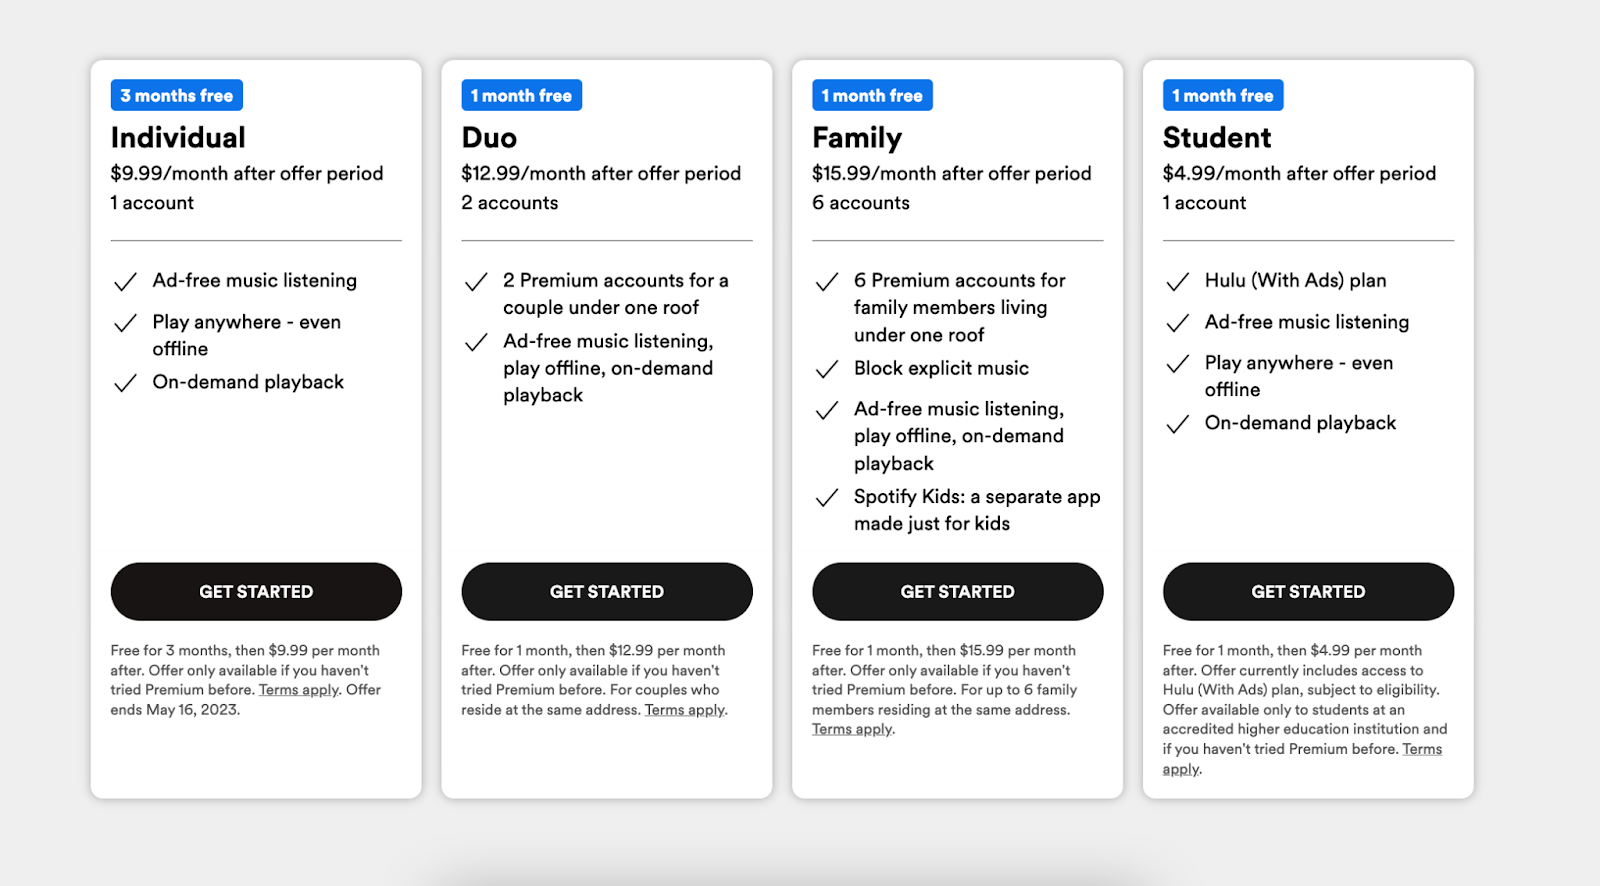The image size is (1600, 886).
Task: Click the checkmark next to On-demand playback
Action: 125,382
